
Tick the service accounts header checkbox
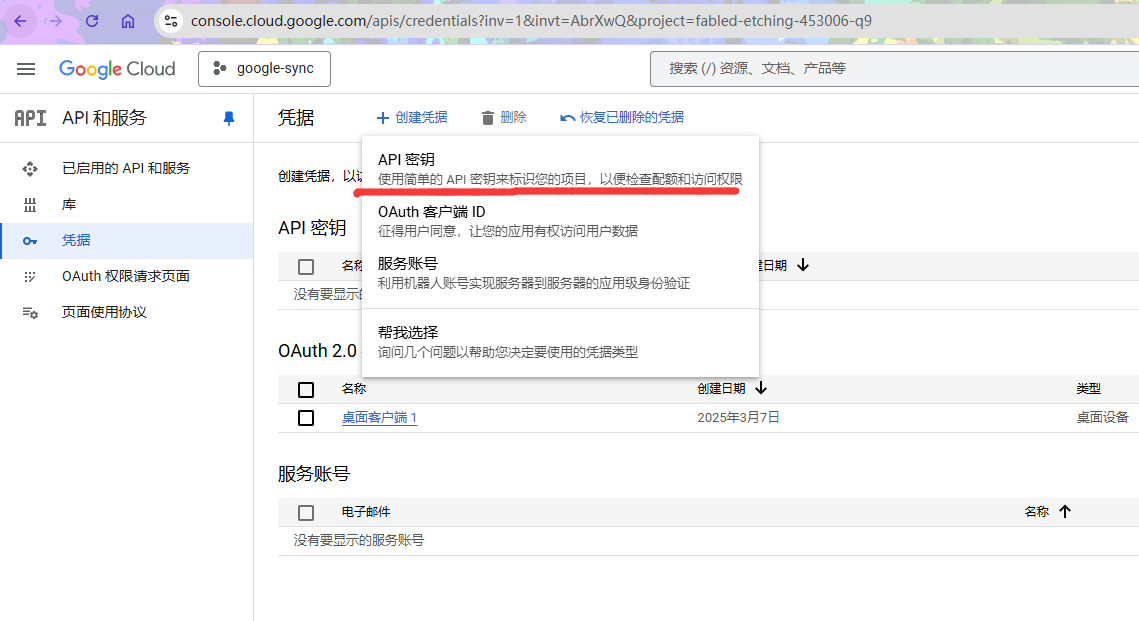click(306, 513)
